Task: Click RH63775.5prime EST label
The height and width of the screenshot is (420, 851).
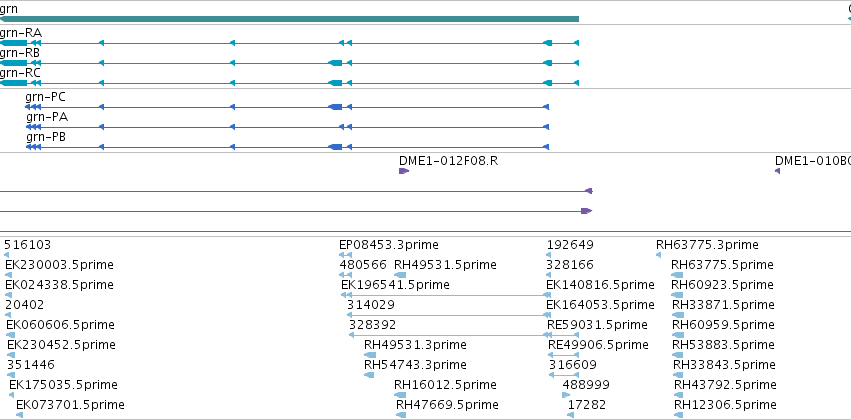Action: click(722, 265)
